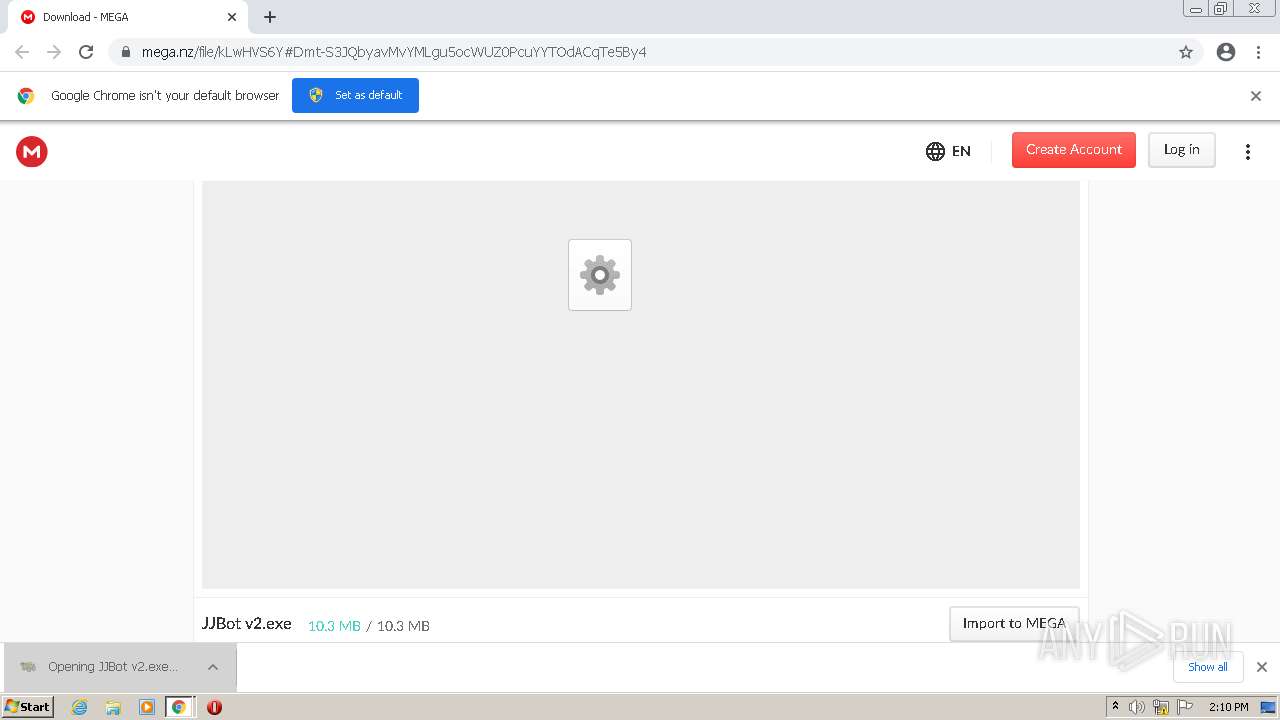
Task: Reload the current page
Action: [86, 52]
